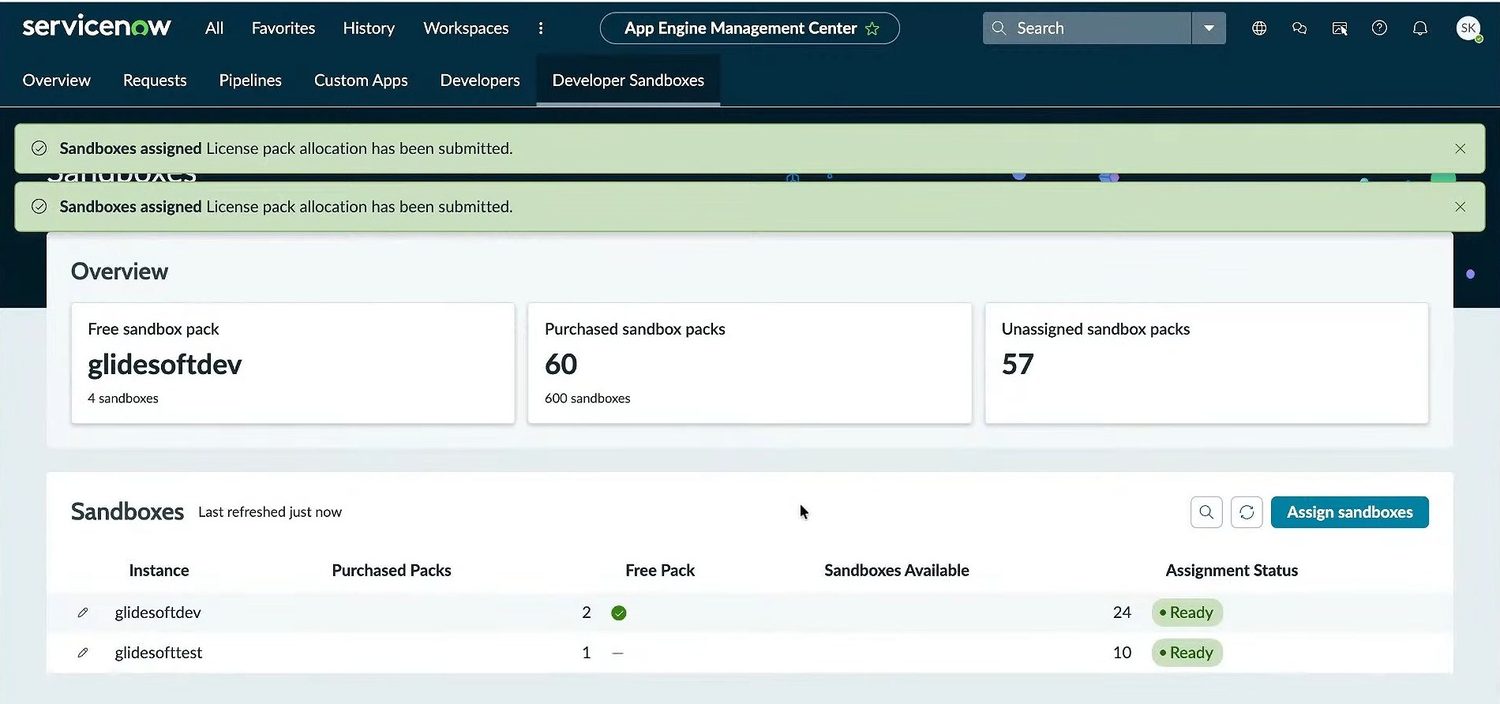This screenshot has width=1500, height=704.
Task: Click the 600 sandboxes text
Action: (x=587, y=398)
